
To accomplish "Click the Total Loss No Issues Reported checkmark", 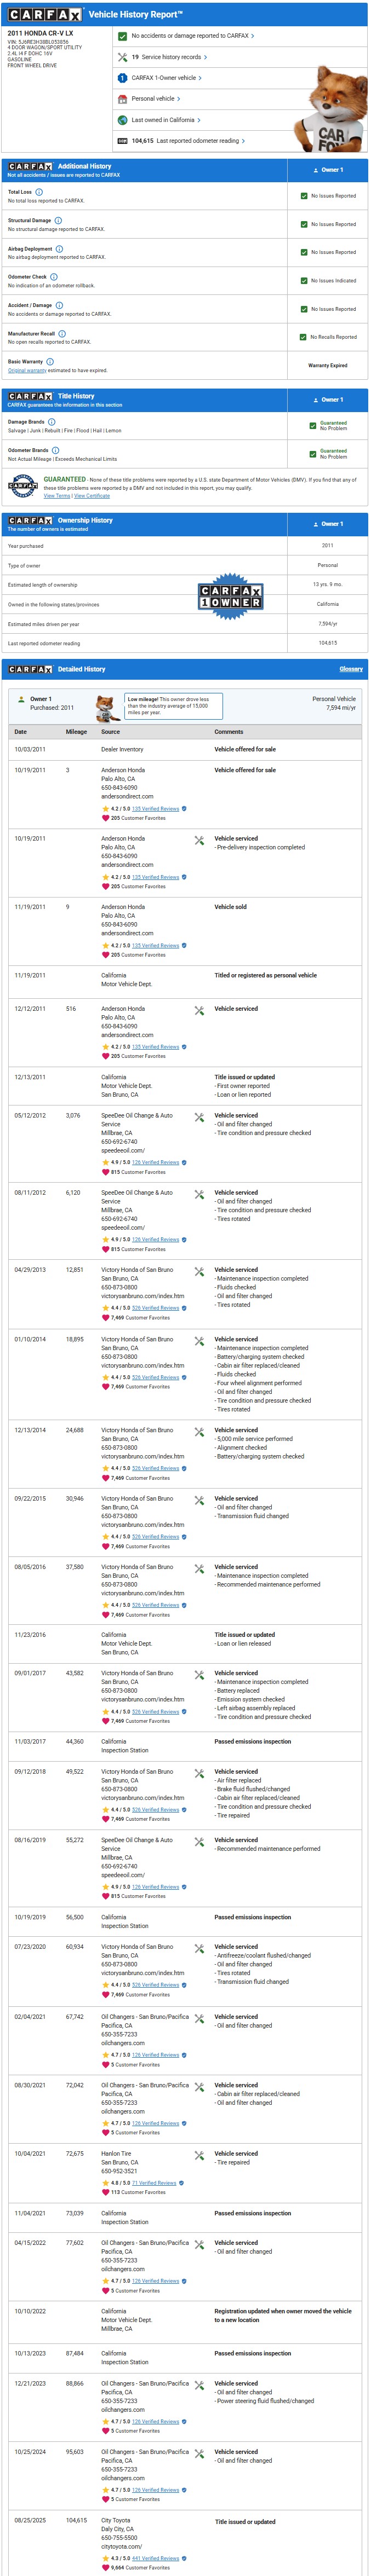I will coord(304,196).
